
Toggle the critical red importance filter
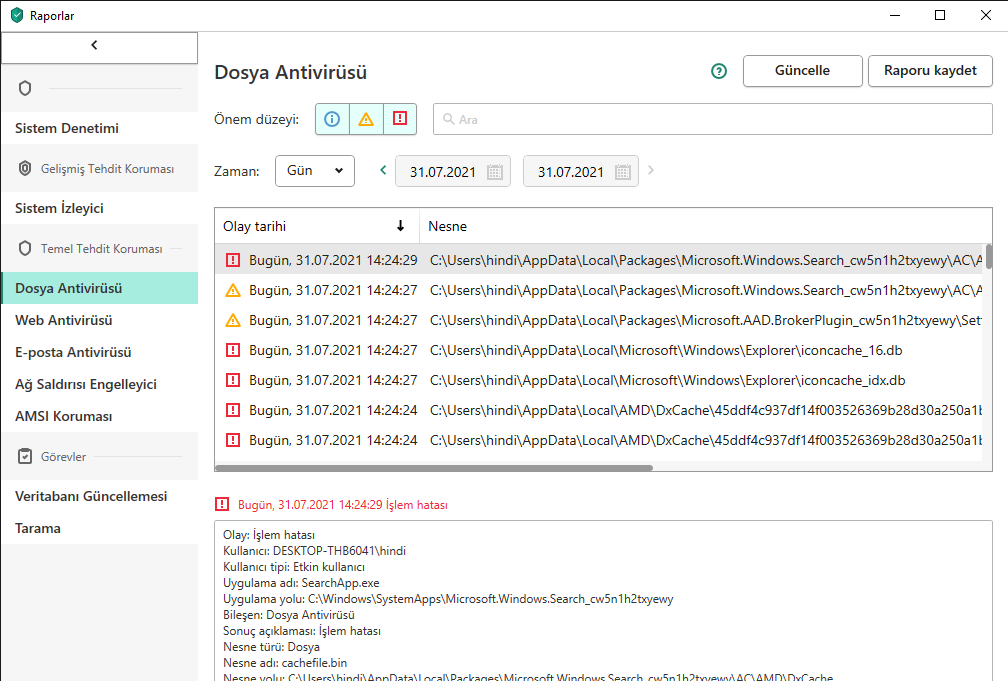tap(400, 119)
